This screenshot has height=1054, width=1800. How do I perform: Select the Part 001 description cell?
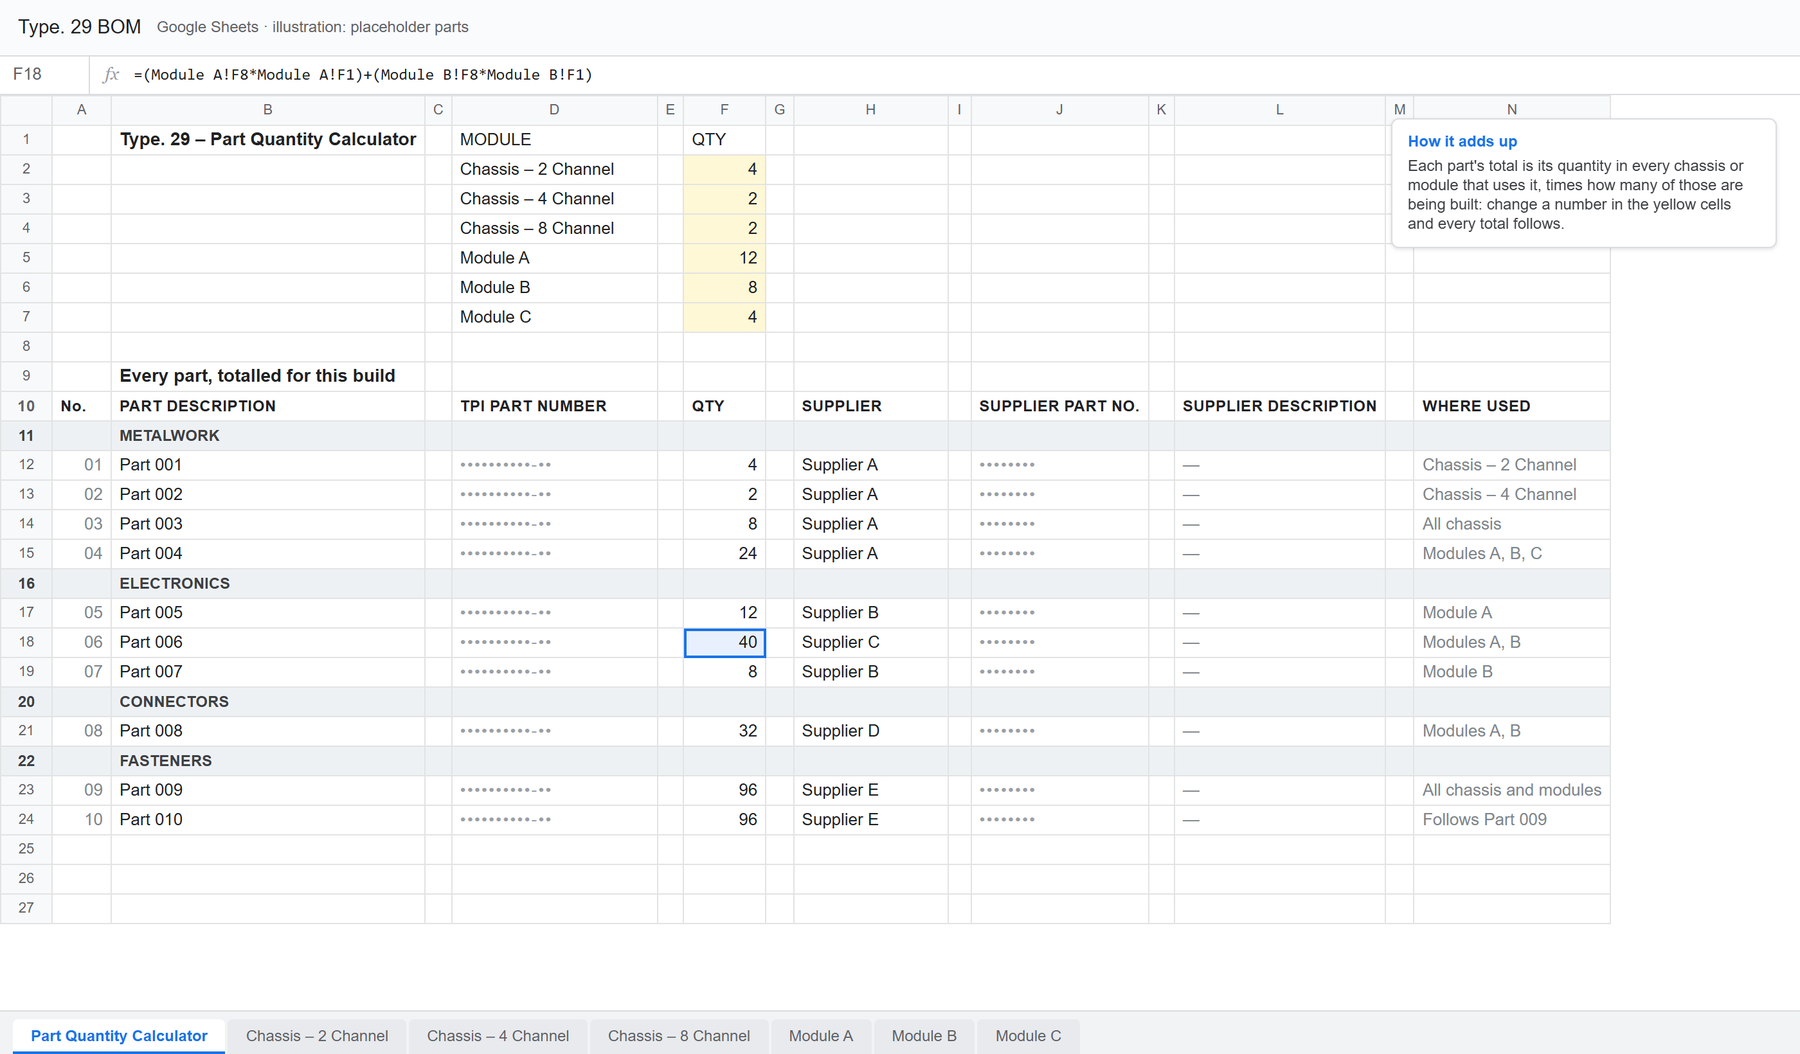pyautogui.click(x=267, y=465)
